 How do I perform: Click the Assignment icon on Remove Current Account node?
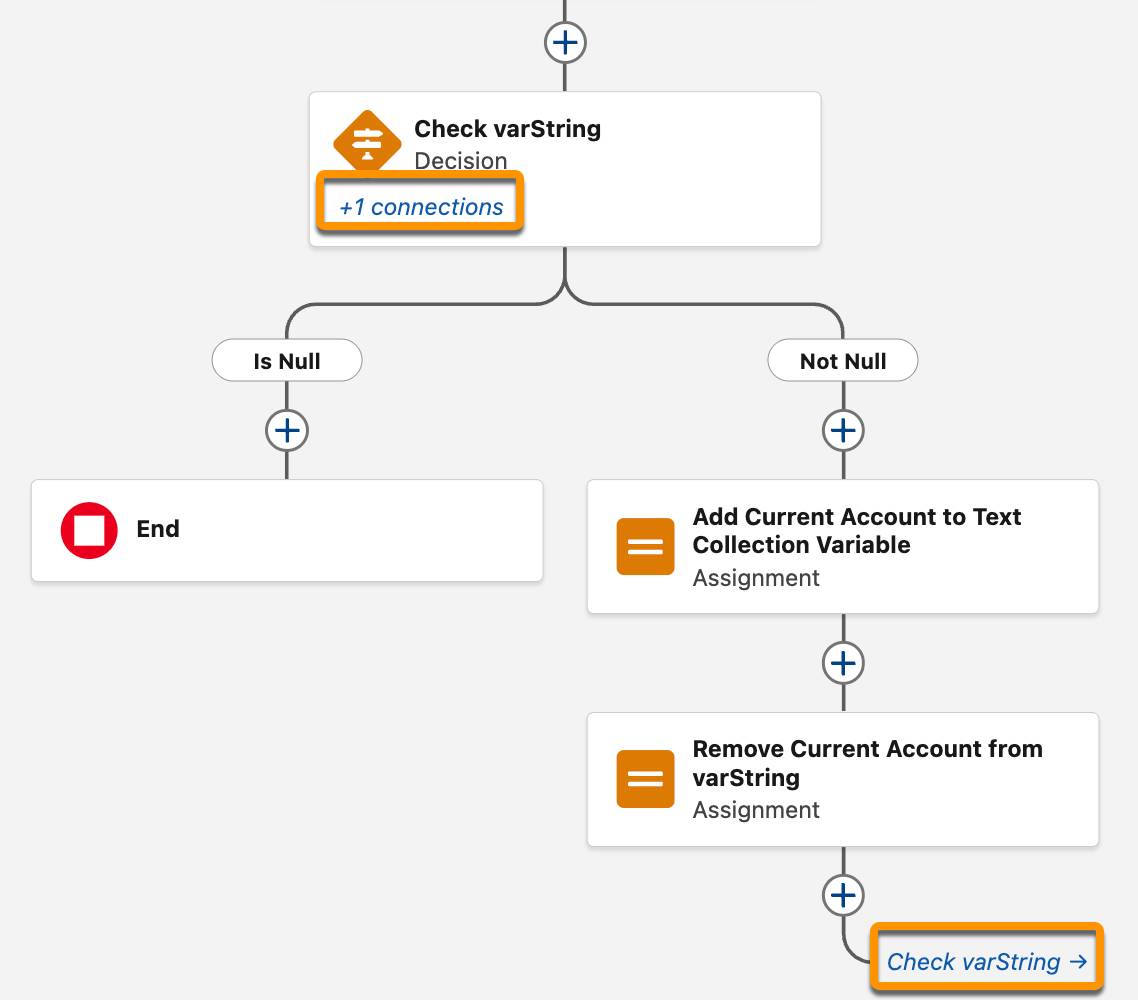pos(645,779)
